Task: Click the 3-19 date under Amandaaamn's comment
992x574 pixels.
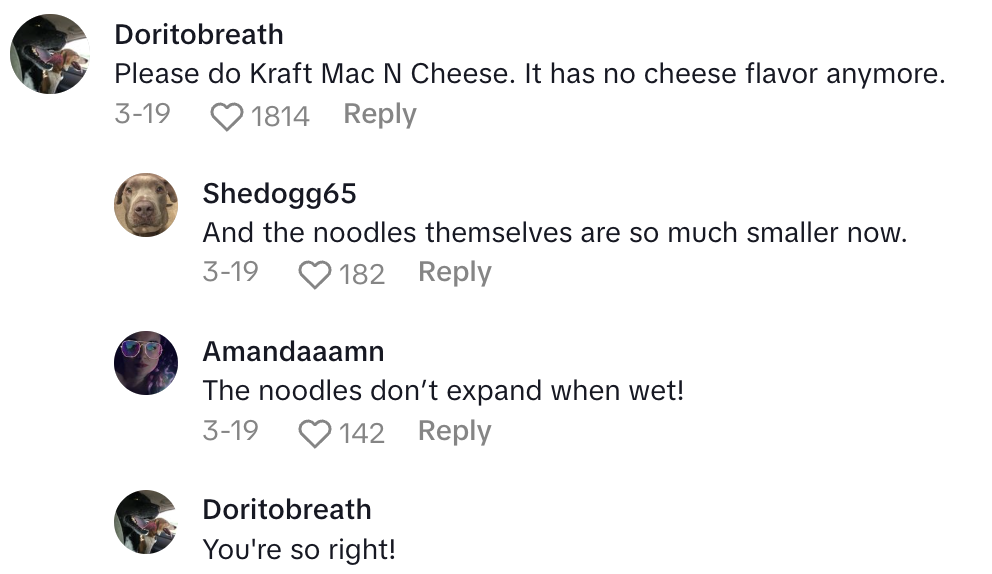Action: pos(230,431)
